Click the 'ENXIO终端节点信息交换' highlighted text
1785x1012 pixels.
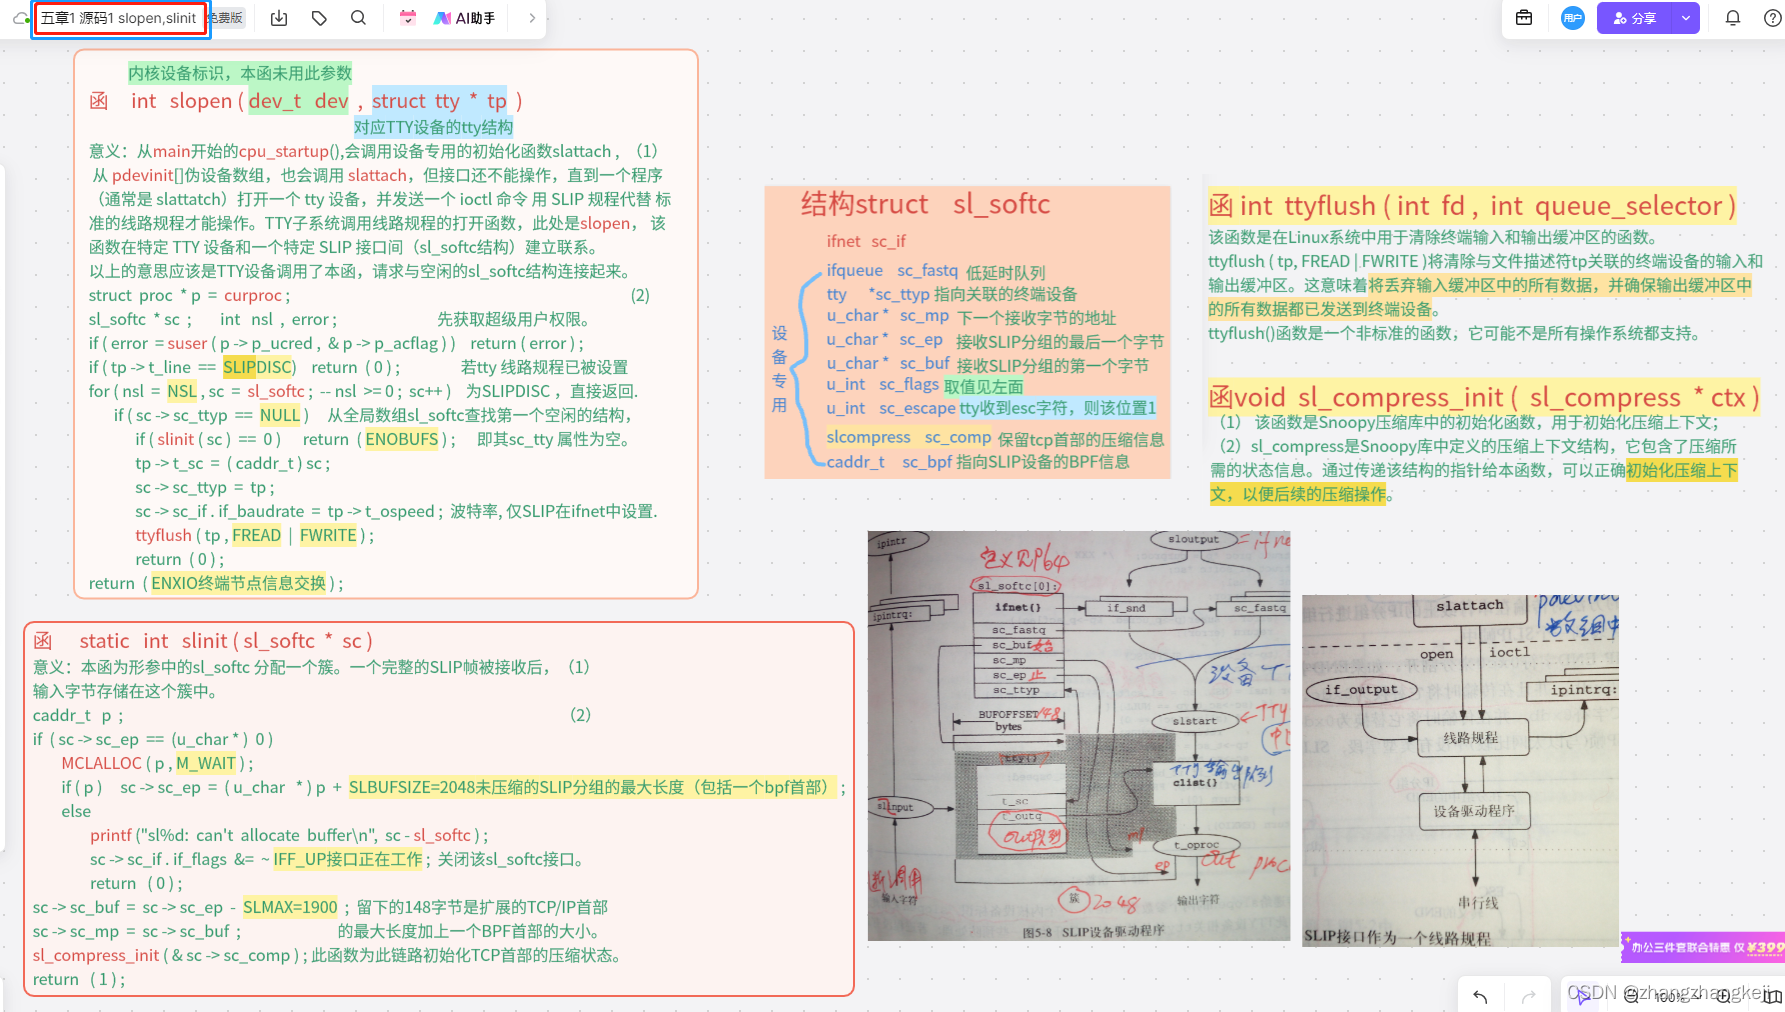coord(238,583)
